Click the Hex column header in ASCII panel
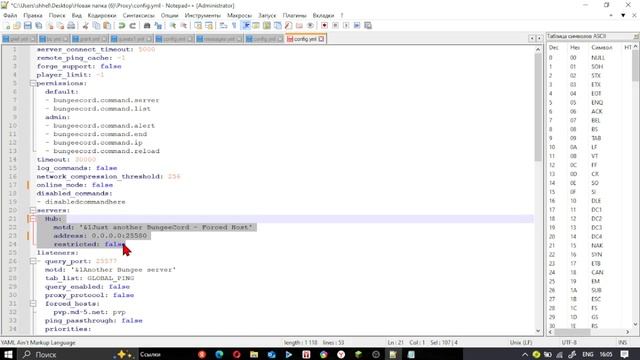The height and width of the screenshot is (360, 640). pos(575,48)
